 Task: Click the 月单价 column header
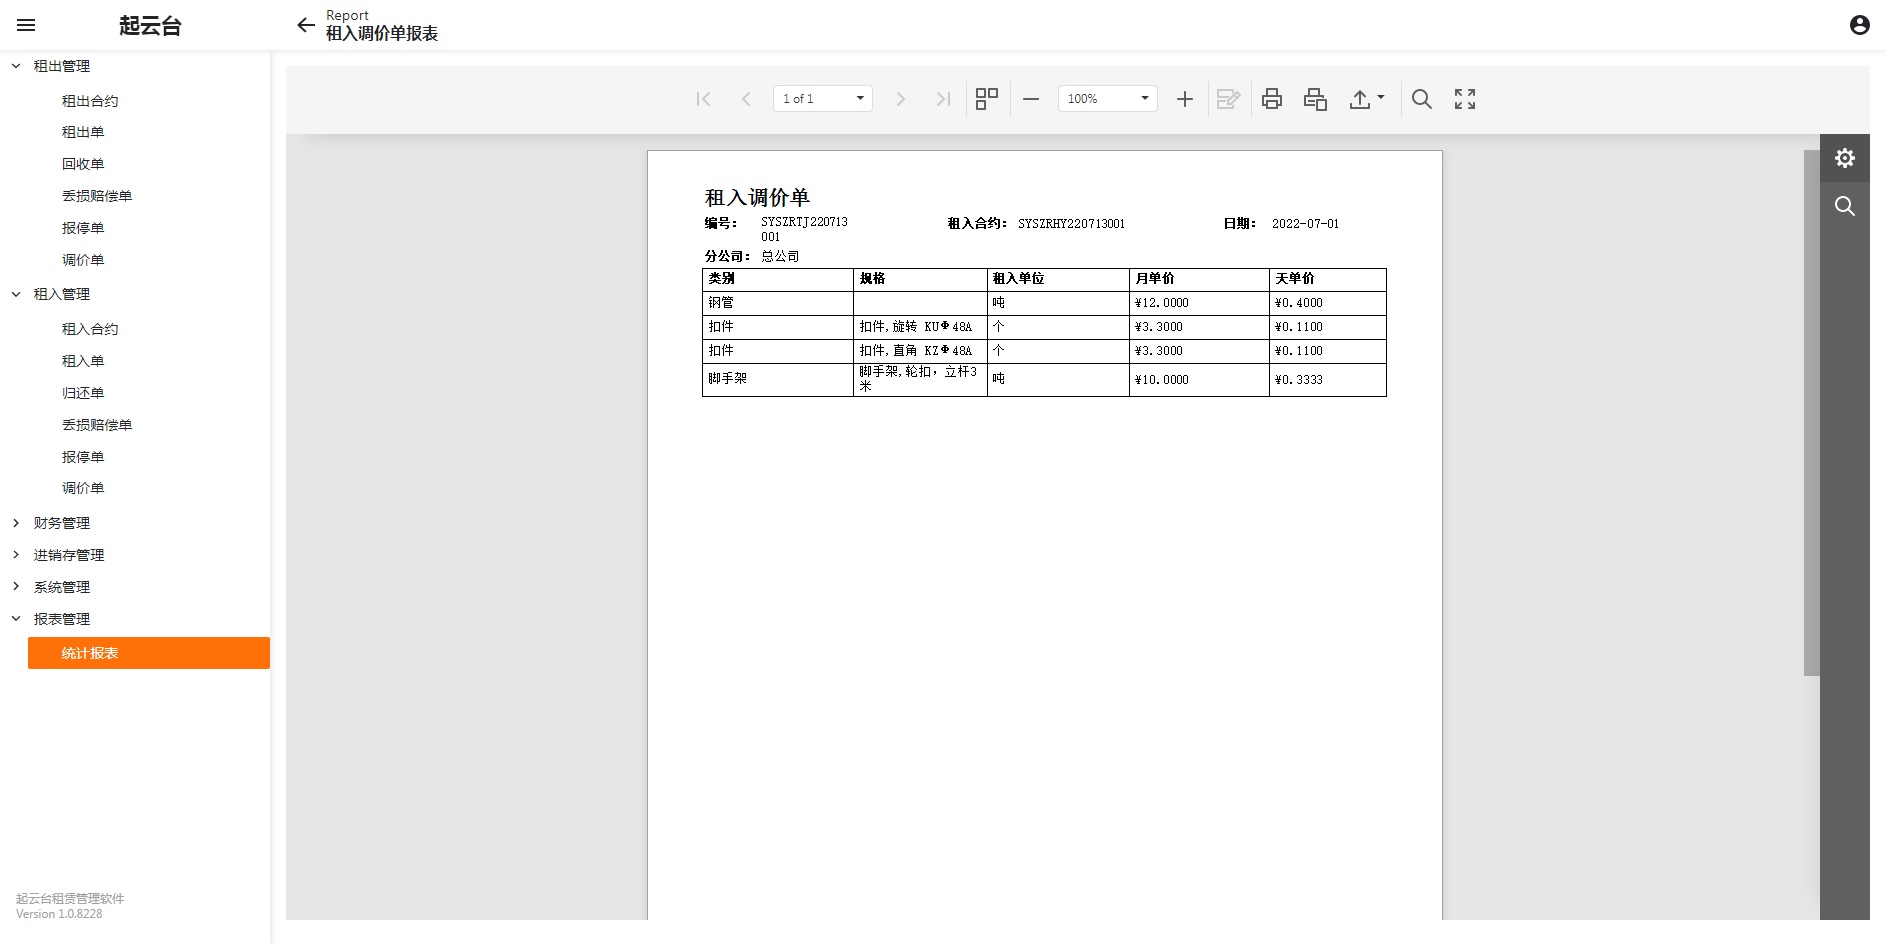(1199, 279)
